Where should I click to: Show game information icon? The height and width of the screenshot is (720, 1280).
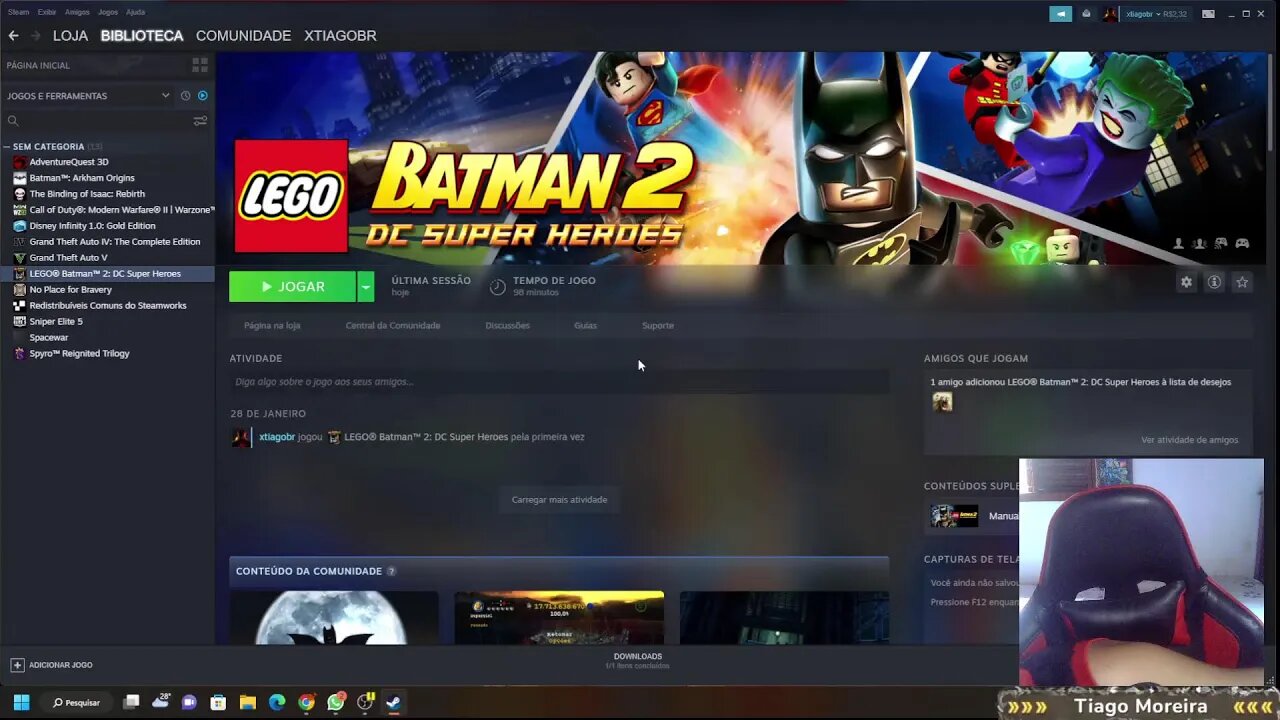point(1214,283)
